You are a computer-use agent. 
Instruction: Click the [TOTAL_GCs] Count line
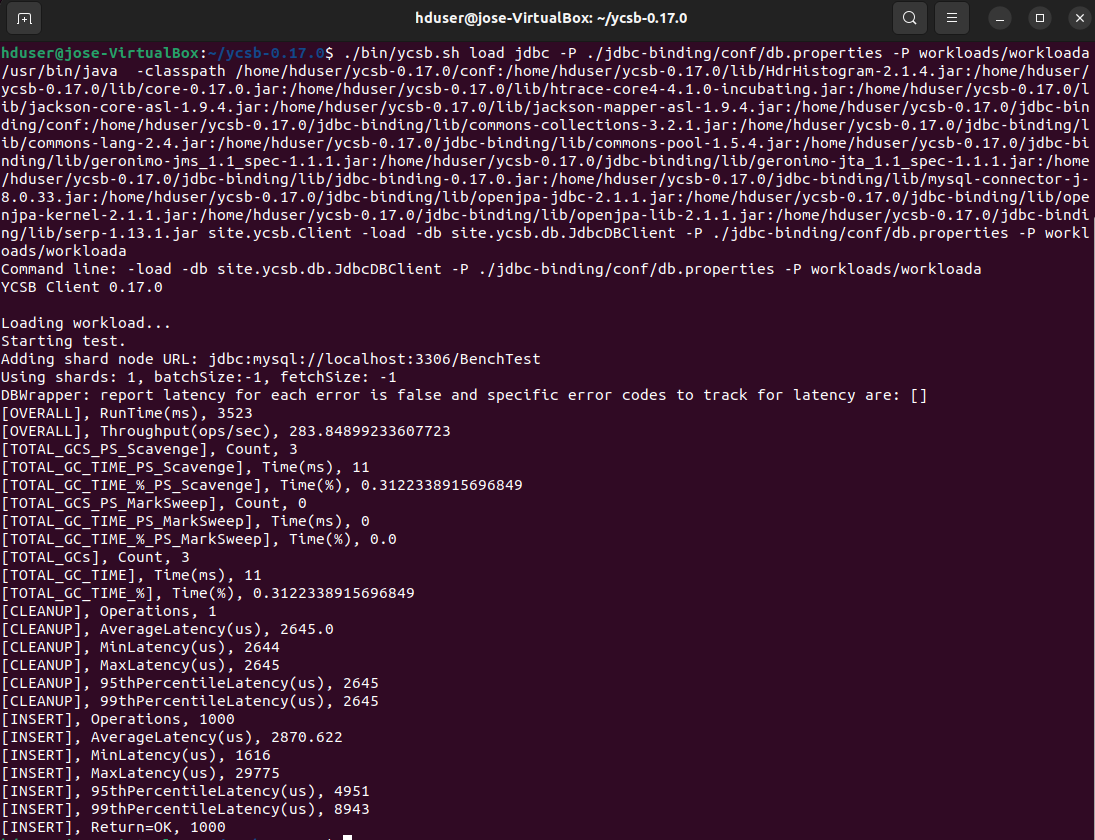pyautogui.click(x=95, y=557)
